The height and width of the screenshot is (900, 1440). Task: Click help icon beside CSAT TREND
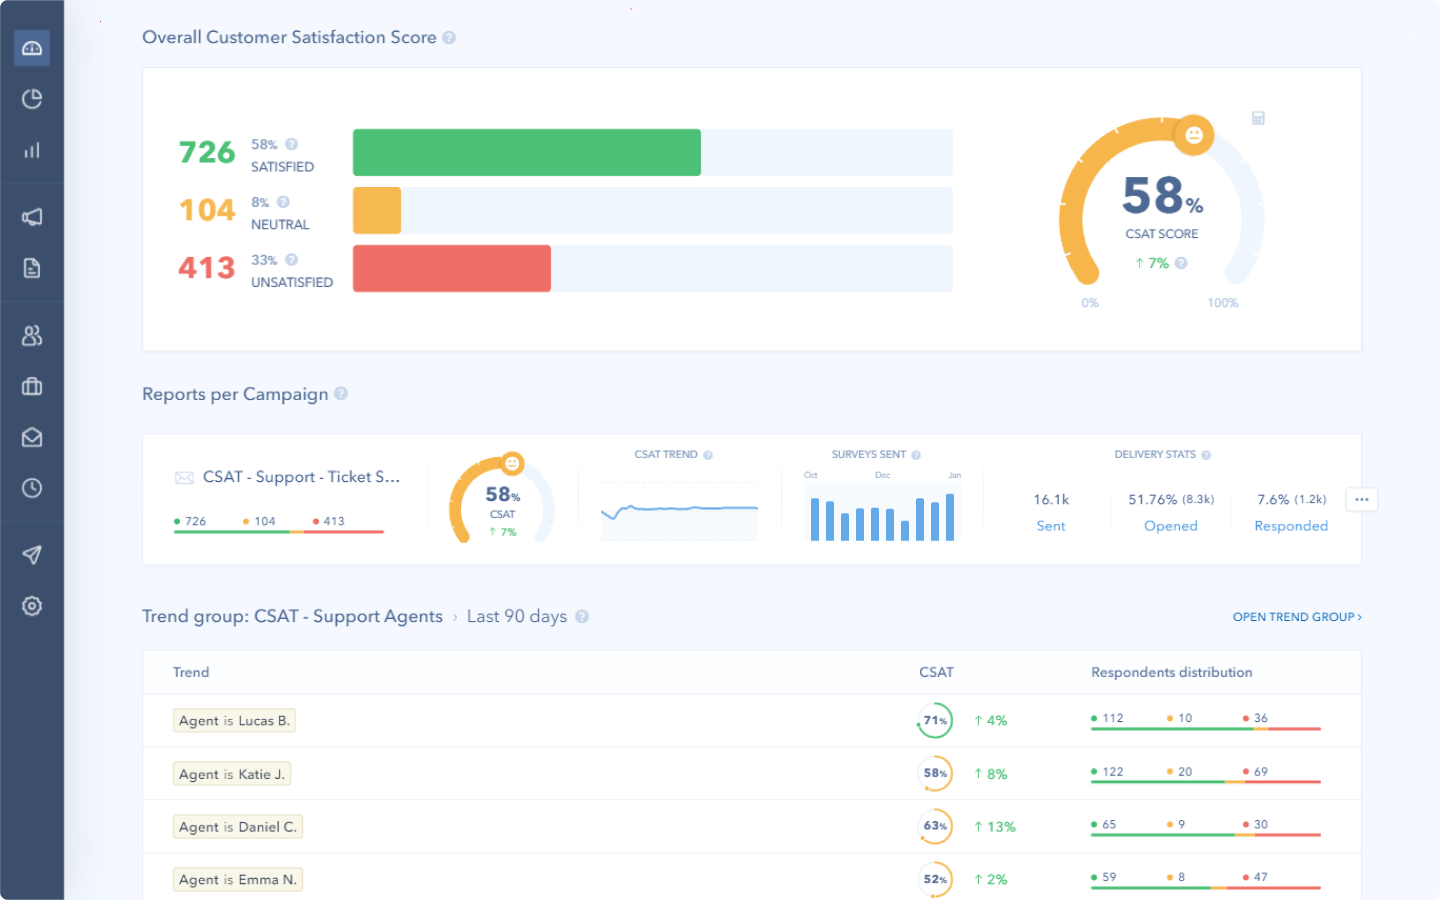708,455
